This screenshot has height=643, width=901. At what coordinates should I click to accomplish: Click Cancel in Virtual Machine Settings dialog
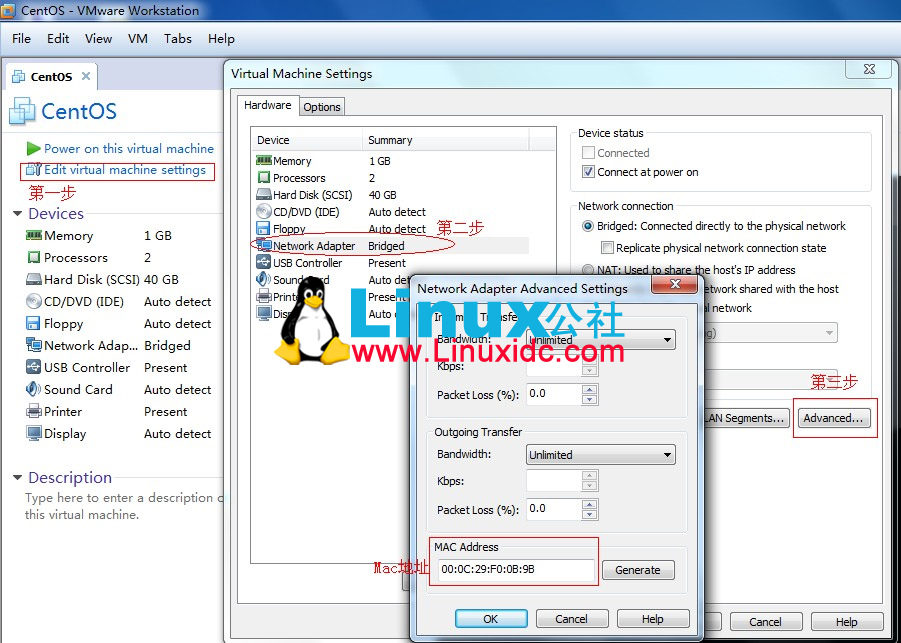click(x=765, y=622)
